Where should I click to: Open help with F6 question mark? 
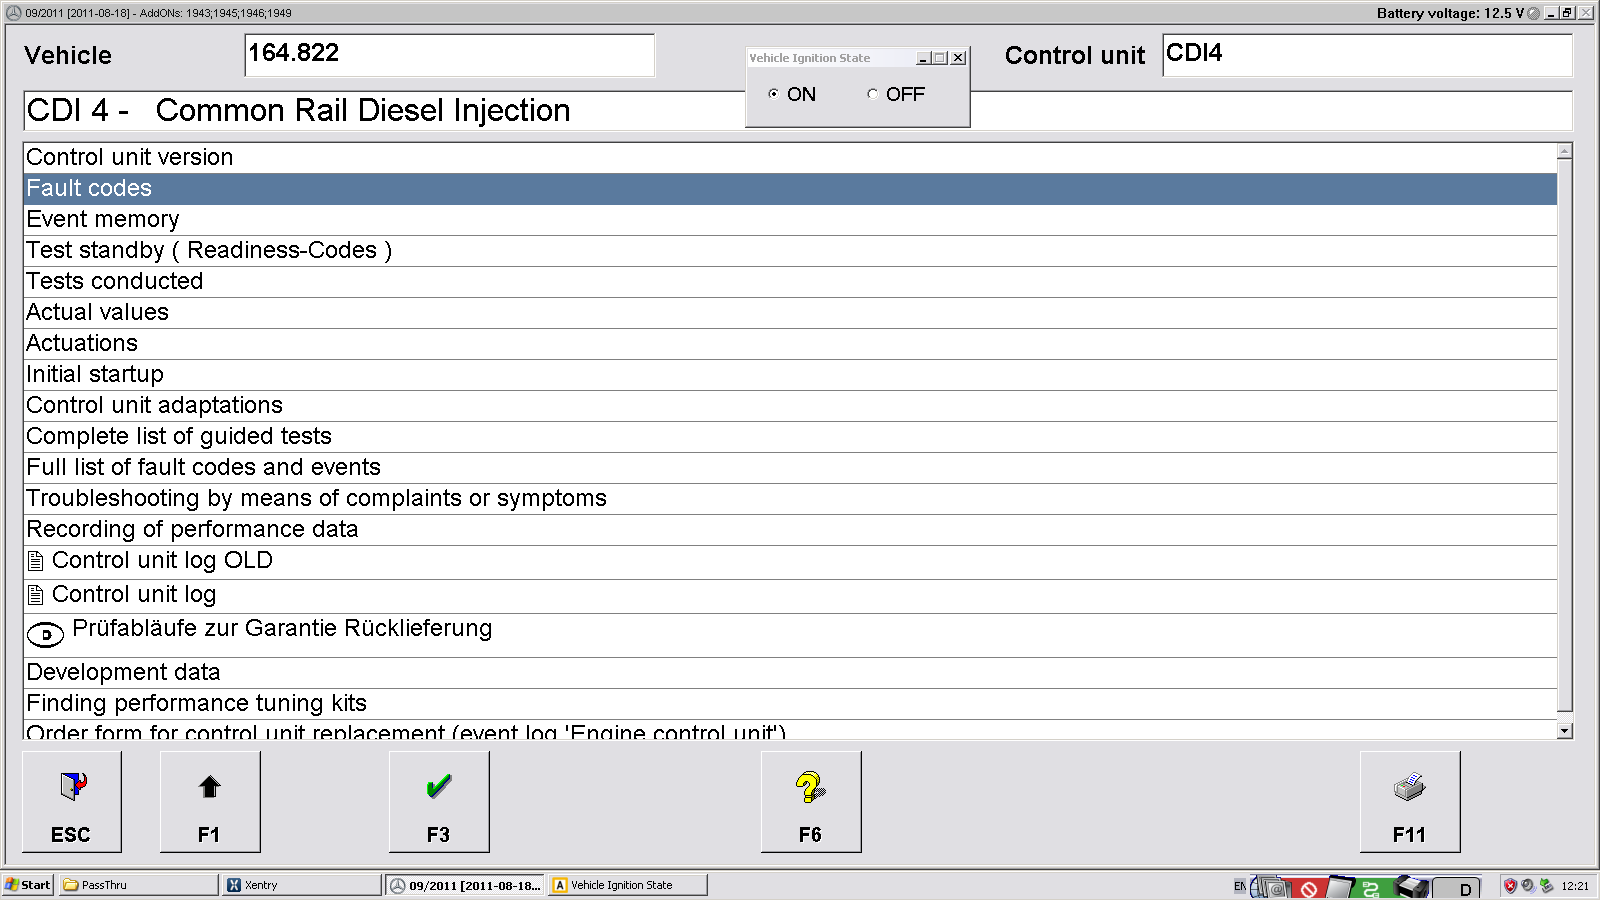tap(810, 802)
